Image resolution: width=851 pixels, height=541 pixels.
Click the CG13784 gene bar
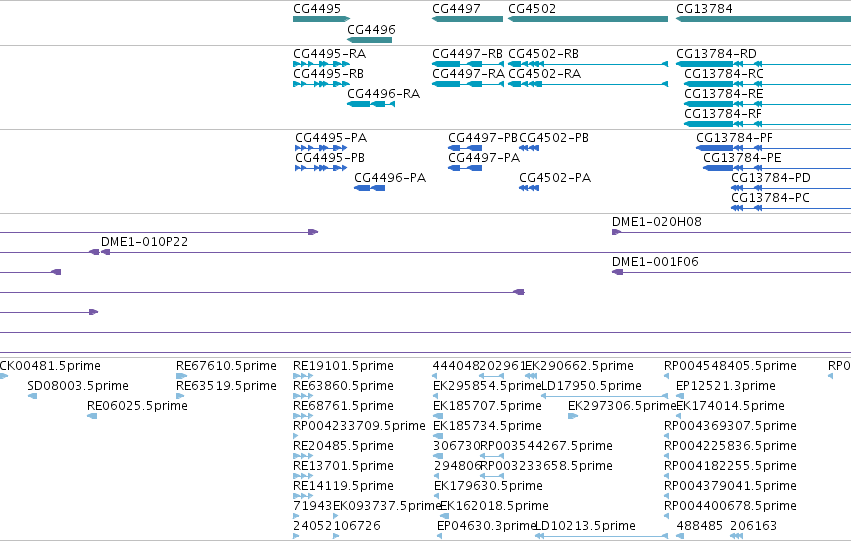[763, 19]
